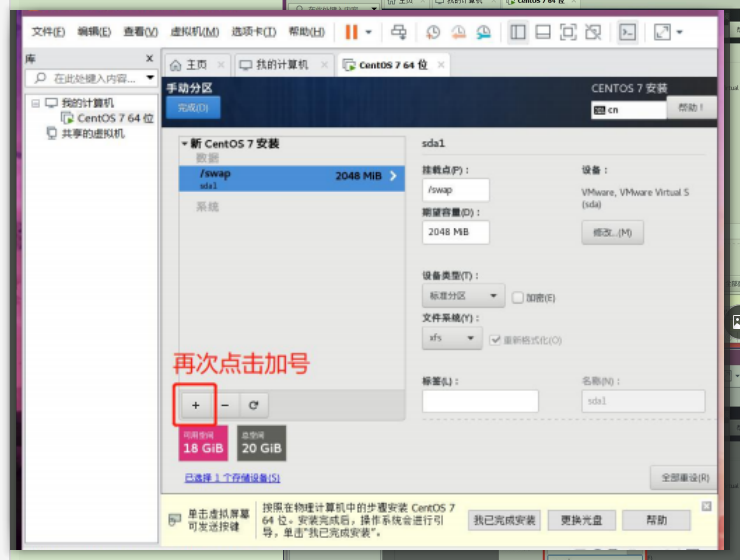Open the 帮助(H) menu

coord(307,32)
